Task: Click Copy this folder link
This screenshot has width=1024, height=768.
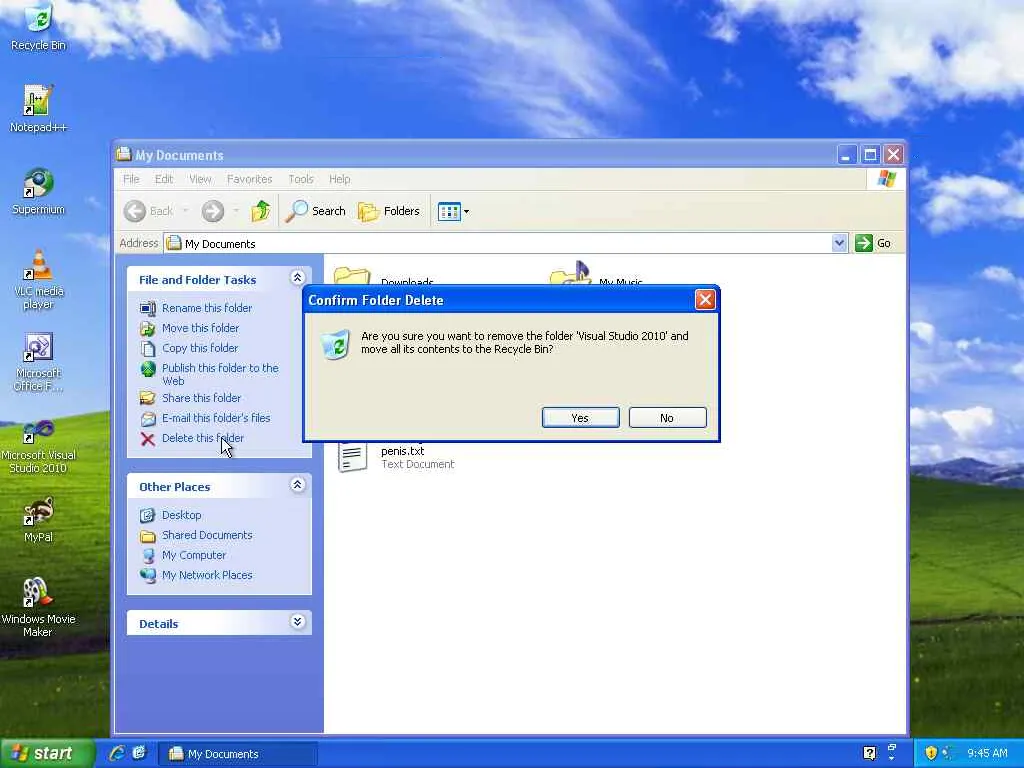Action: pos(200,348)
